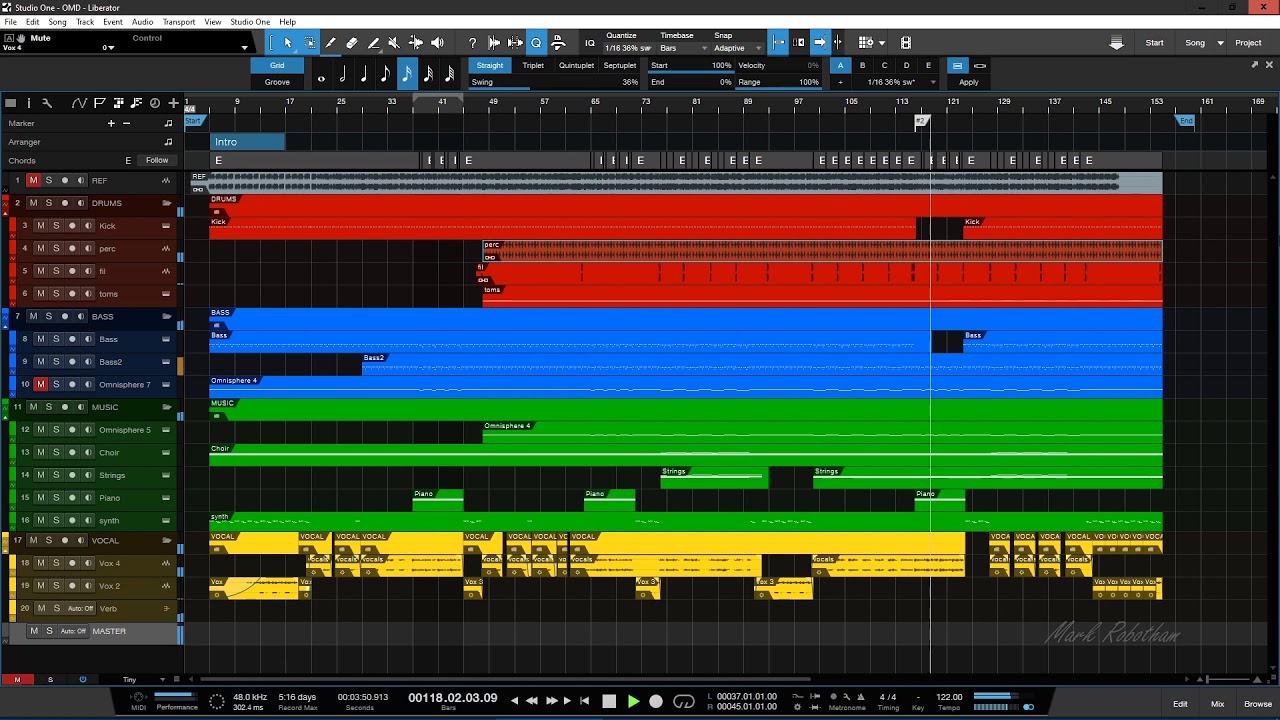Open the video player film icon

(905, 43)
